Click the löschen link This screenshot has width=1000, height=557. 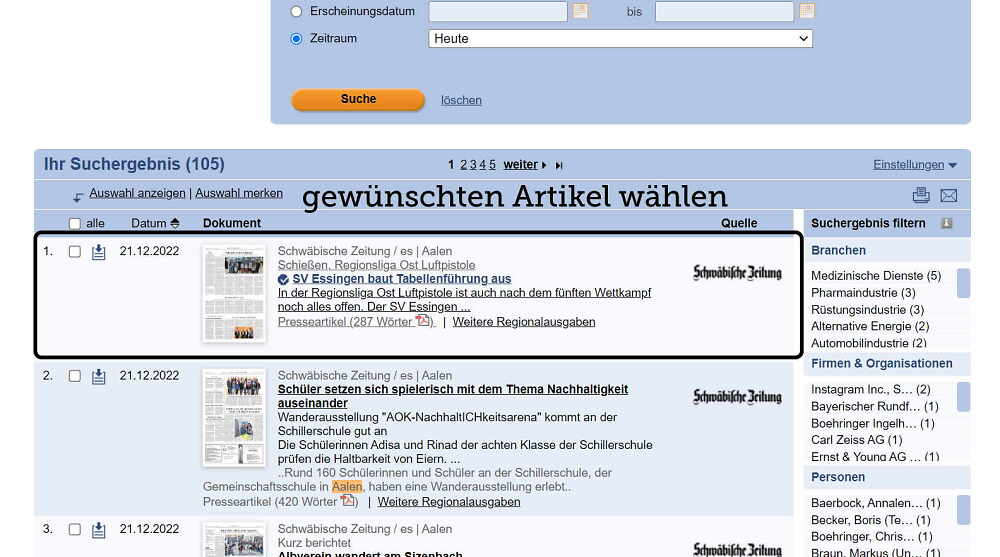tap(461, 100)
